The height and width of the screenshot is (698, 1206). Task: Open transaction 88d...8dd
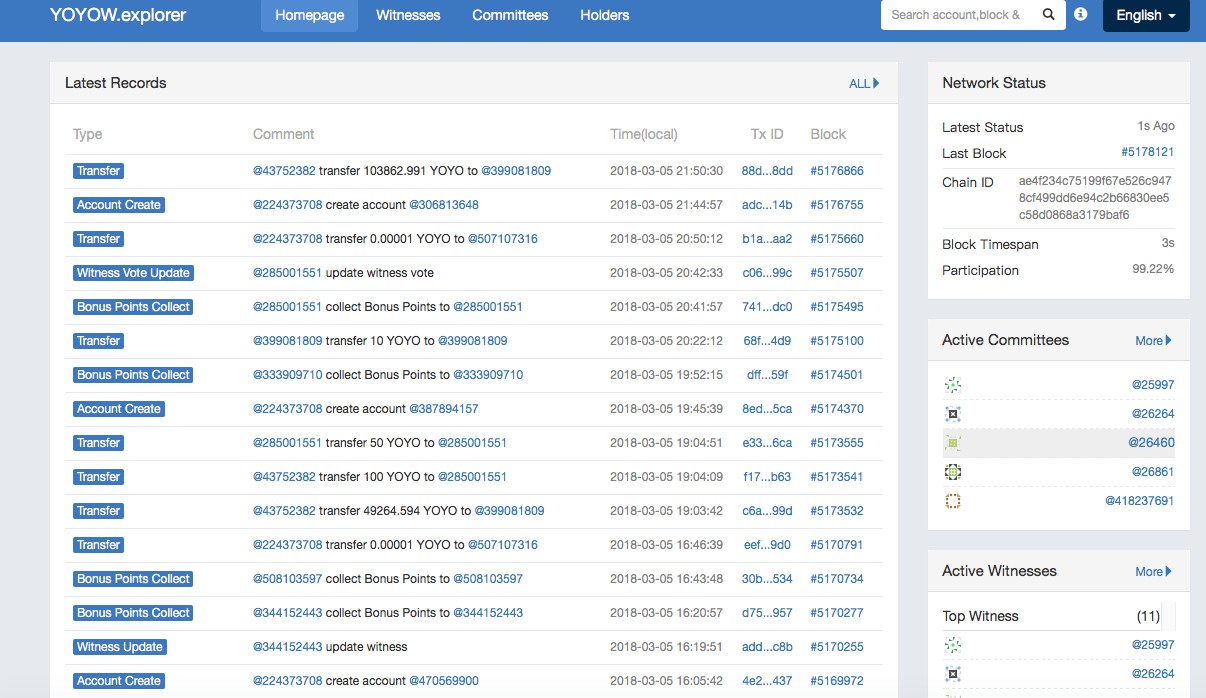click(x=766, y=171)
